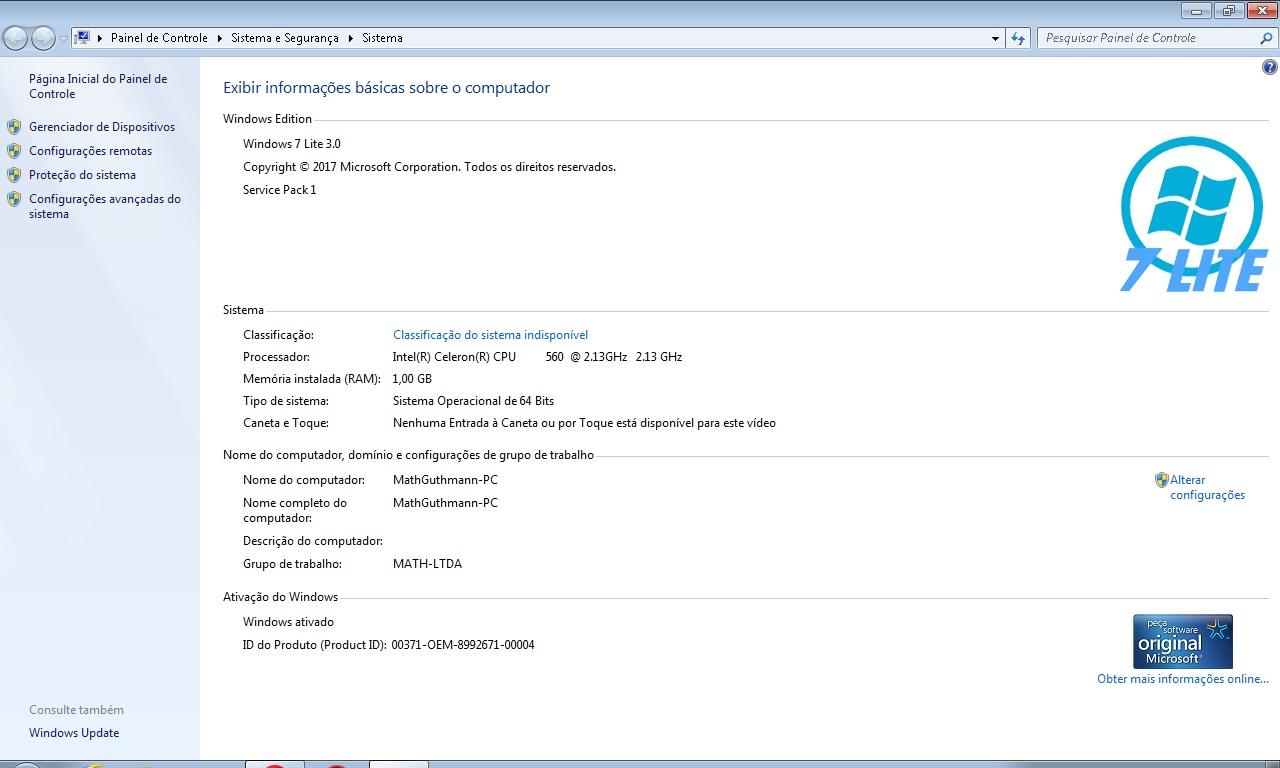
Task: Go to Página Inicial do Painel de Controle
Action: (98, 86)
